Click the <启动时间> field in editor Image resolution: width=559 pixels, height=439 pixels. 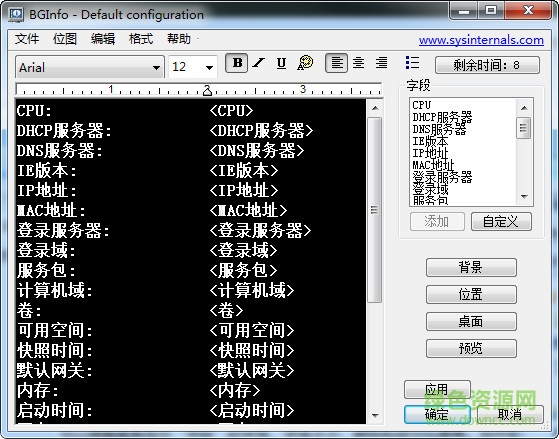click(x=252, y=410)
